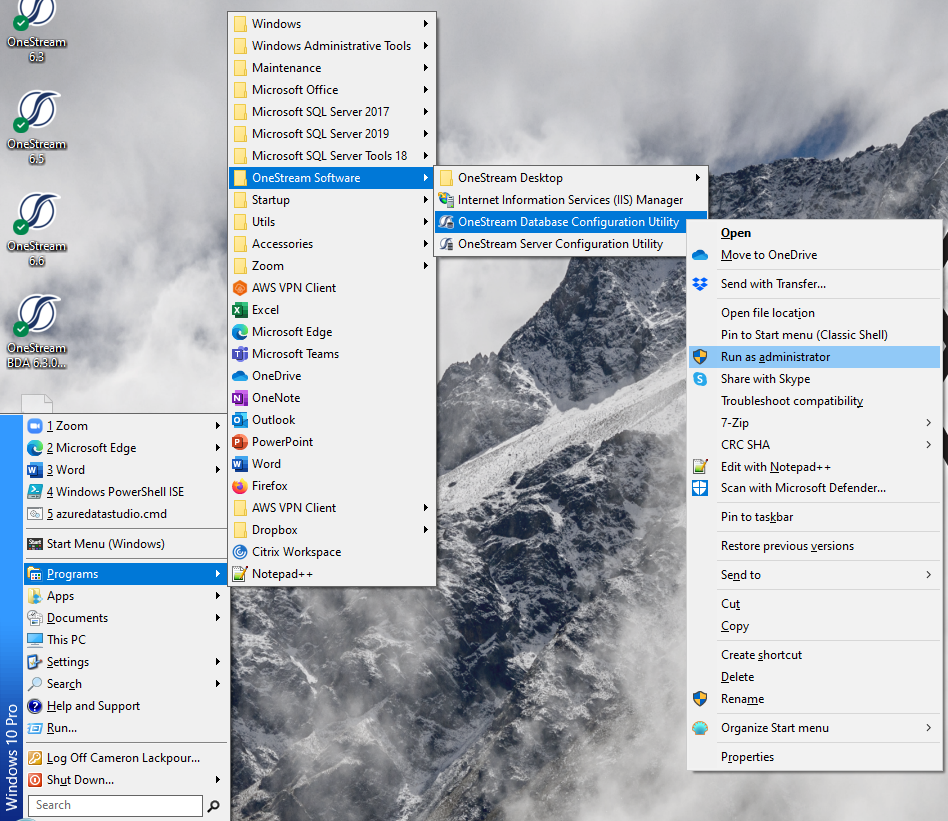
Task: Choose Open file location
Action: point(814,313)
